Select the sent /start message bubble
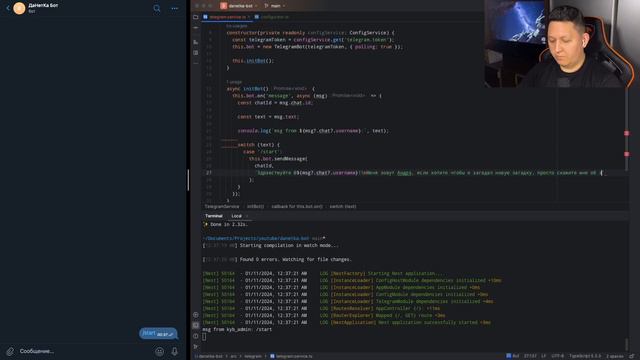Viewport: 640px width, 360px height. (158, 333)
